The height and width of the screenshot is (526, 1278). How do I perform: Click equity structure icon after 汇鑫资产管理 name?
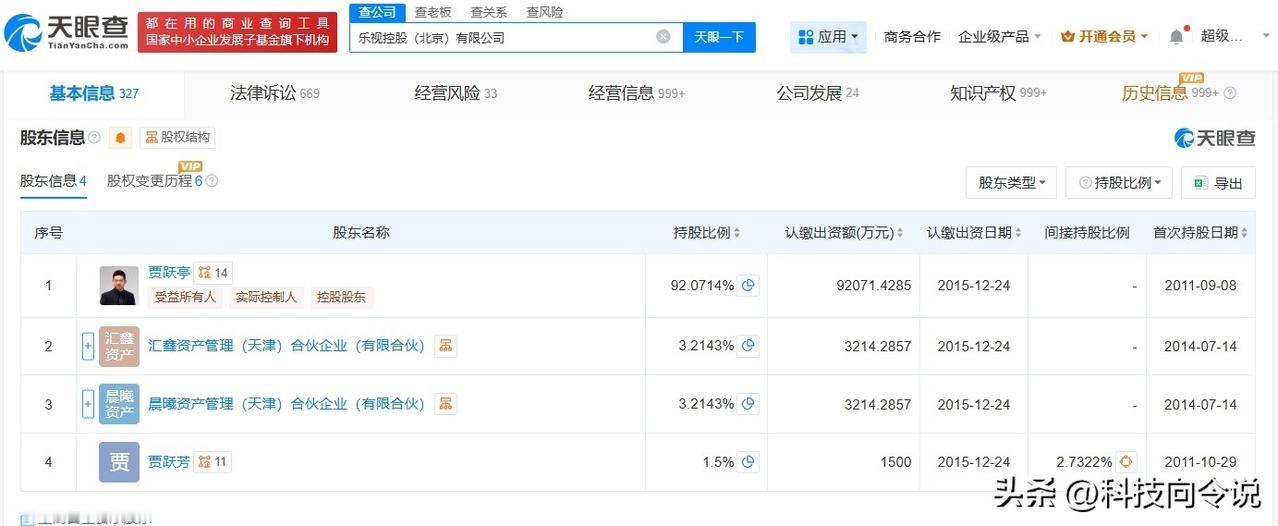[x=446, y=346]
